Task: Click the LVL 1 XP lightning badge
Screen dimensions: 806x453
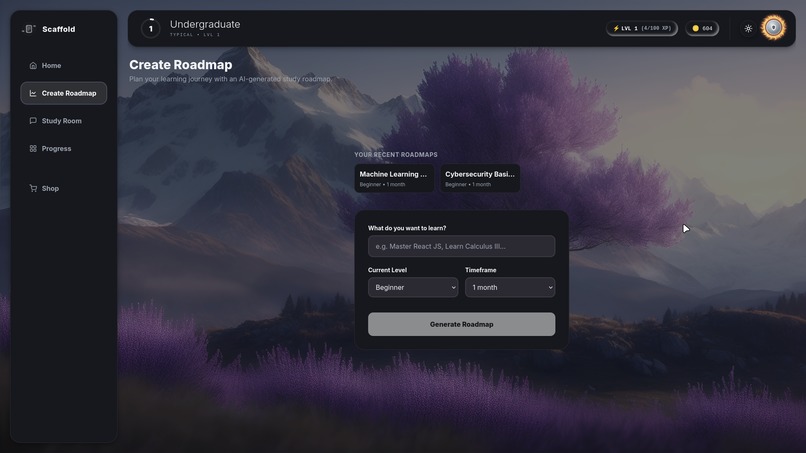Action: point(642,28)
